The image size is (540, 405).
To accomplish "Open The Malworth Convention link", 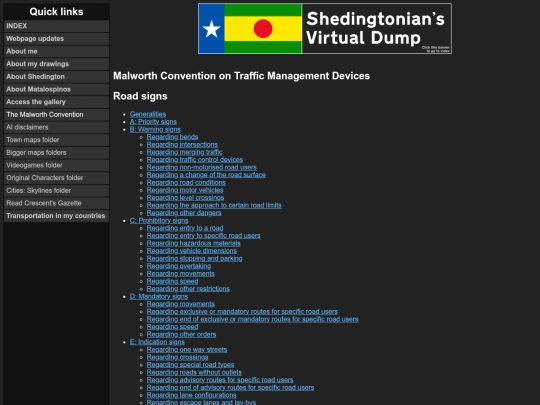I will [x=56, y=115].
